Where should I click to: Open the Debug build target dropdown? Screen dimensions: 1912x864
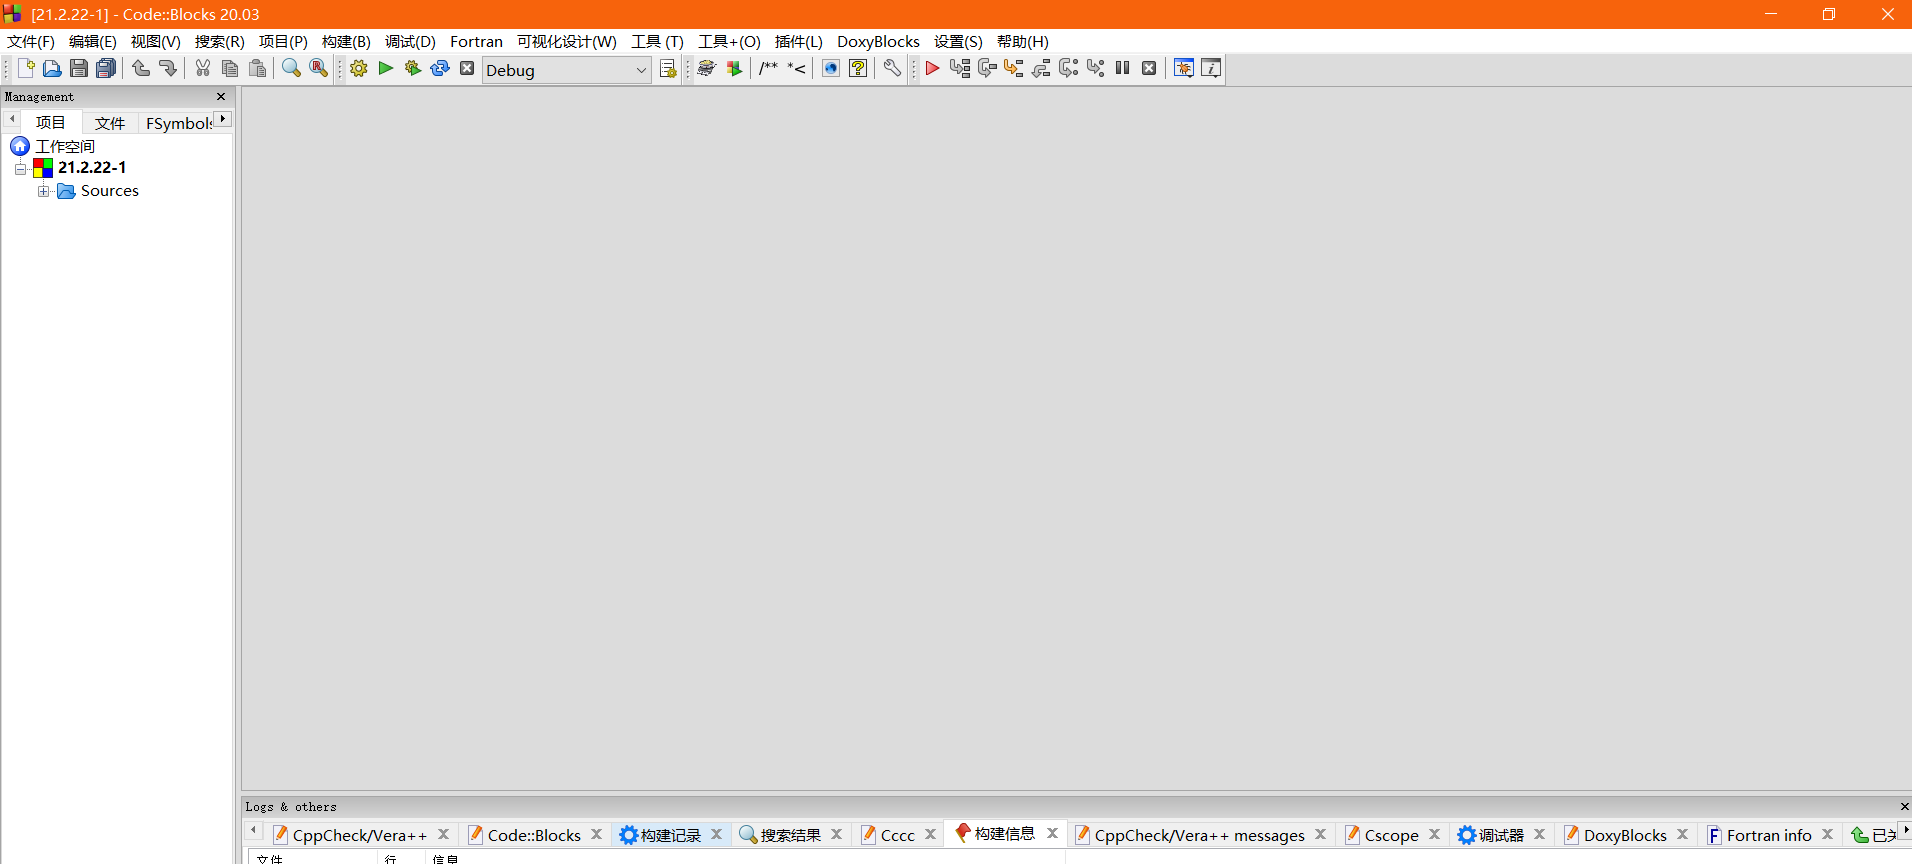567,70
